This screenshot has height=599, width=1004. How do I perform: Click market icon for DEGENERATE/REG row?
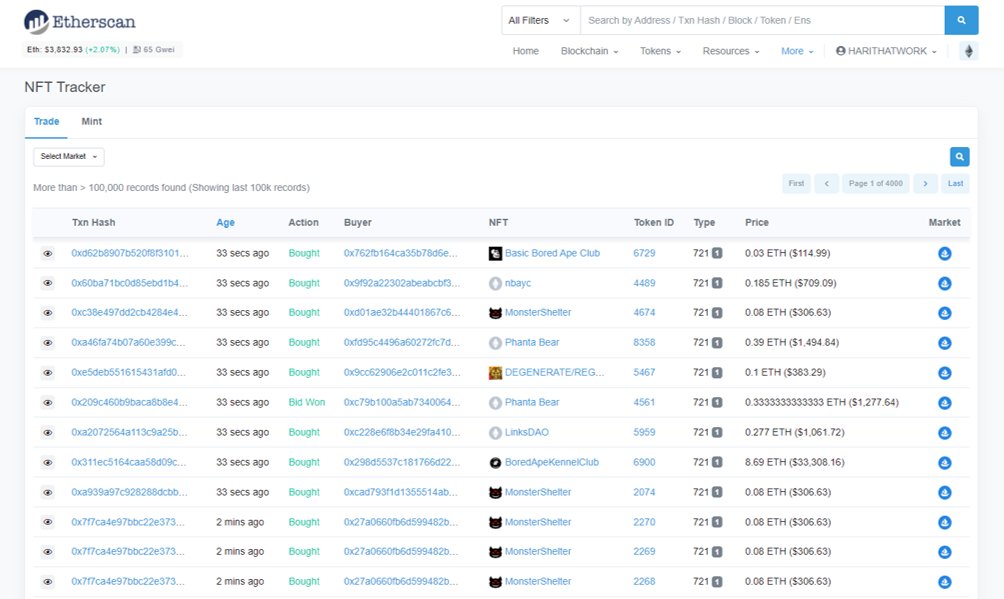click(944, 373)
